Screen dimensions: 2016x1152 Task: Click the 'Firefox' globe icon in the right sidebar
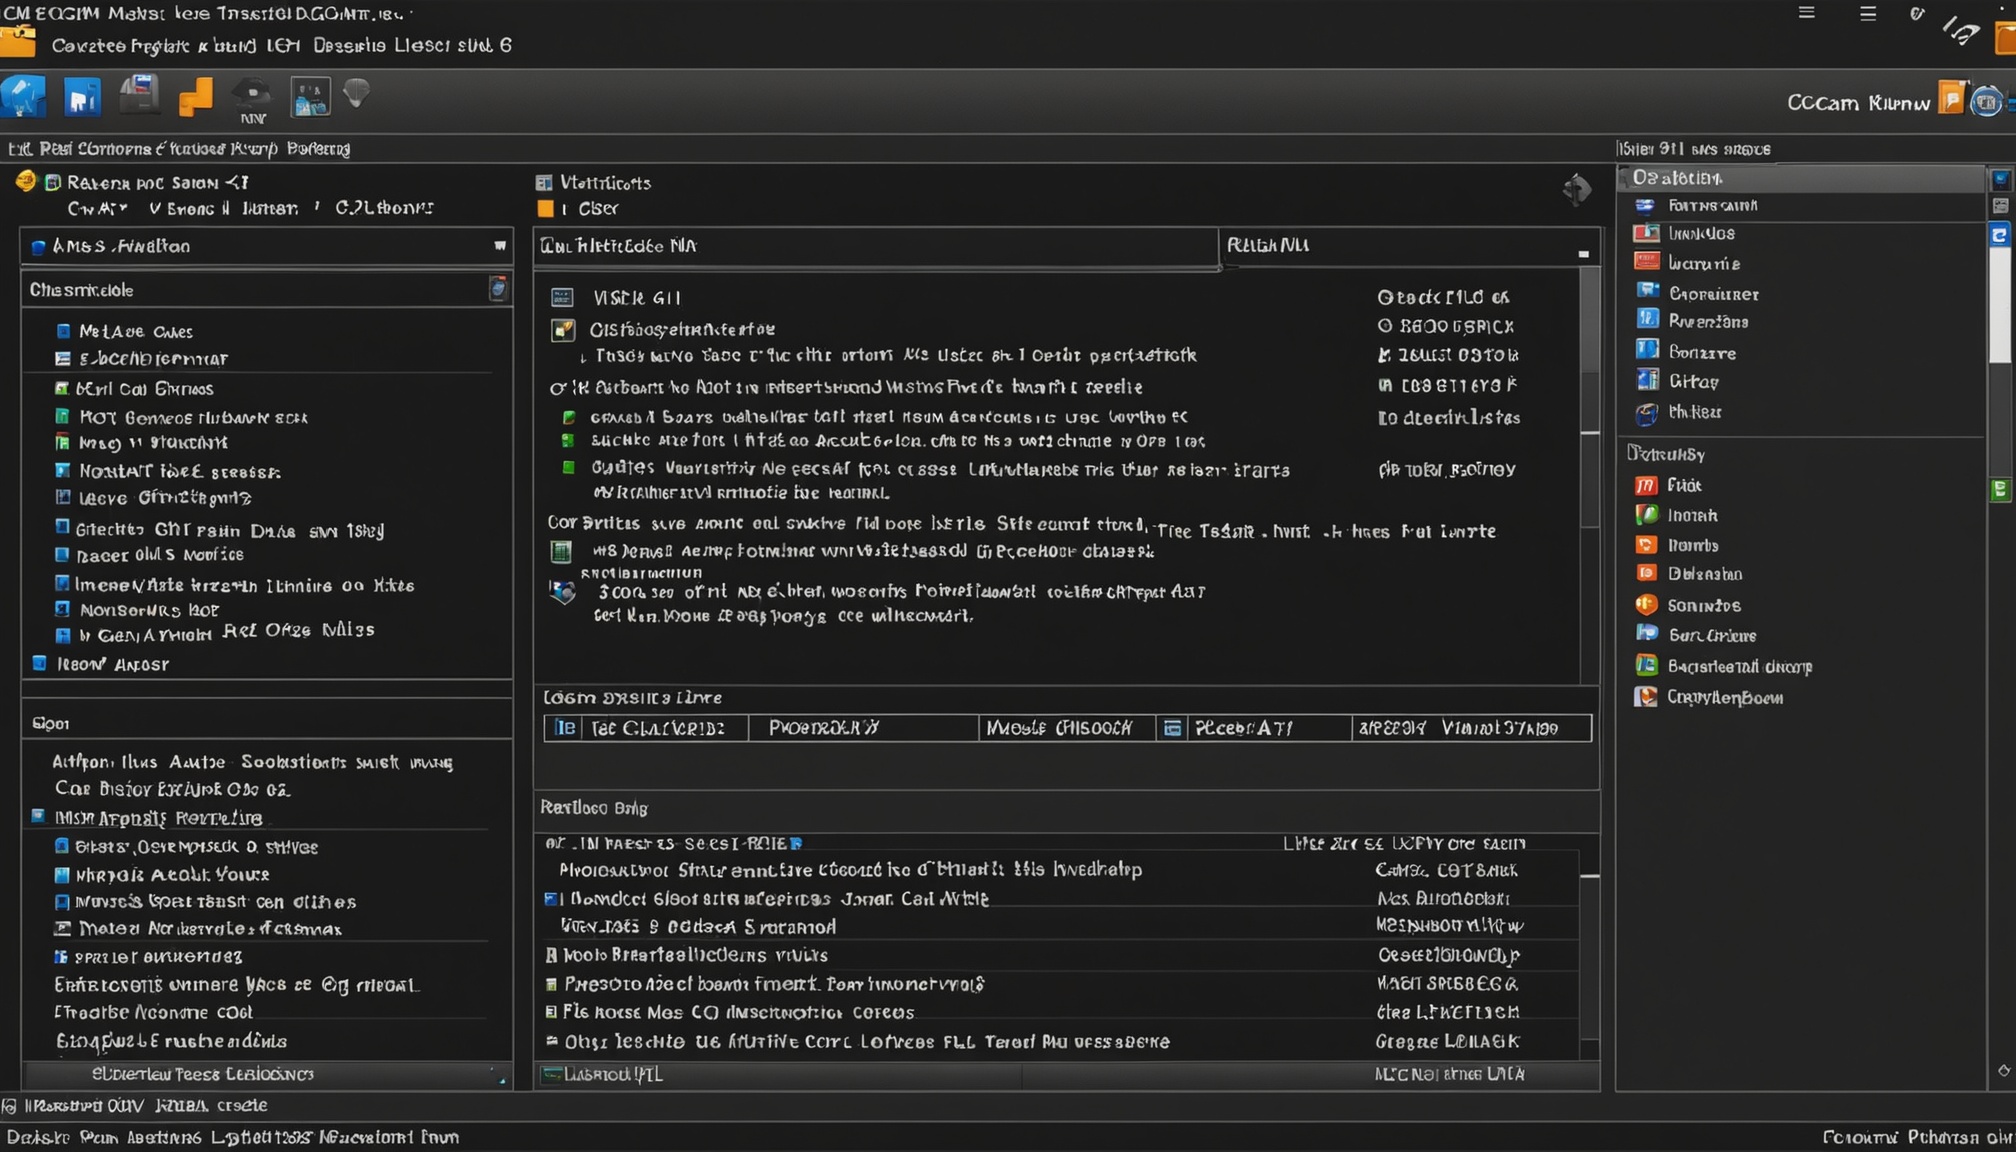(1646, 413)
